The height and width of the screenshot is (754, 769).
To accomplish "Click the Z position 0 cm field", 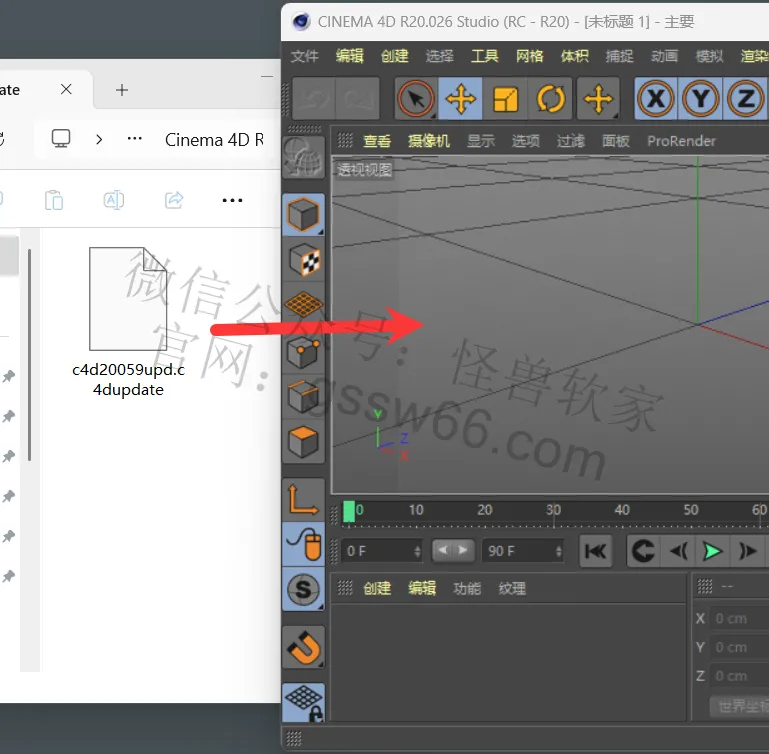I will click(x=741, y=676).
